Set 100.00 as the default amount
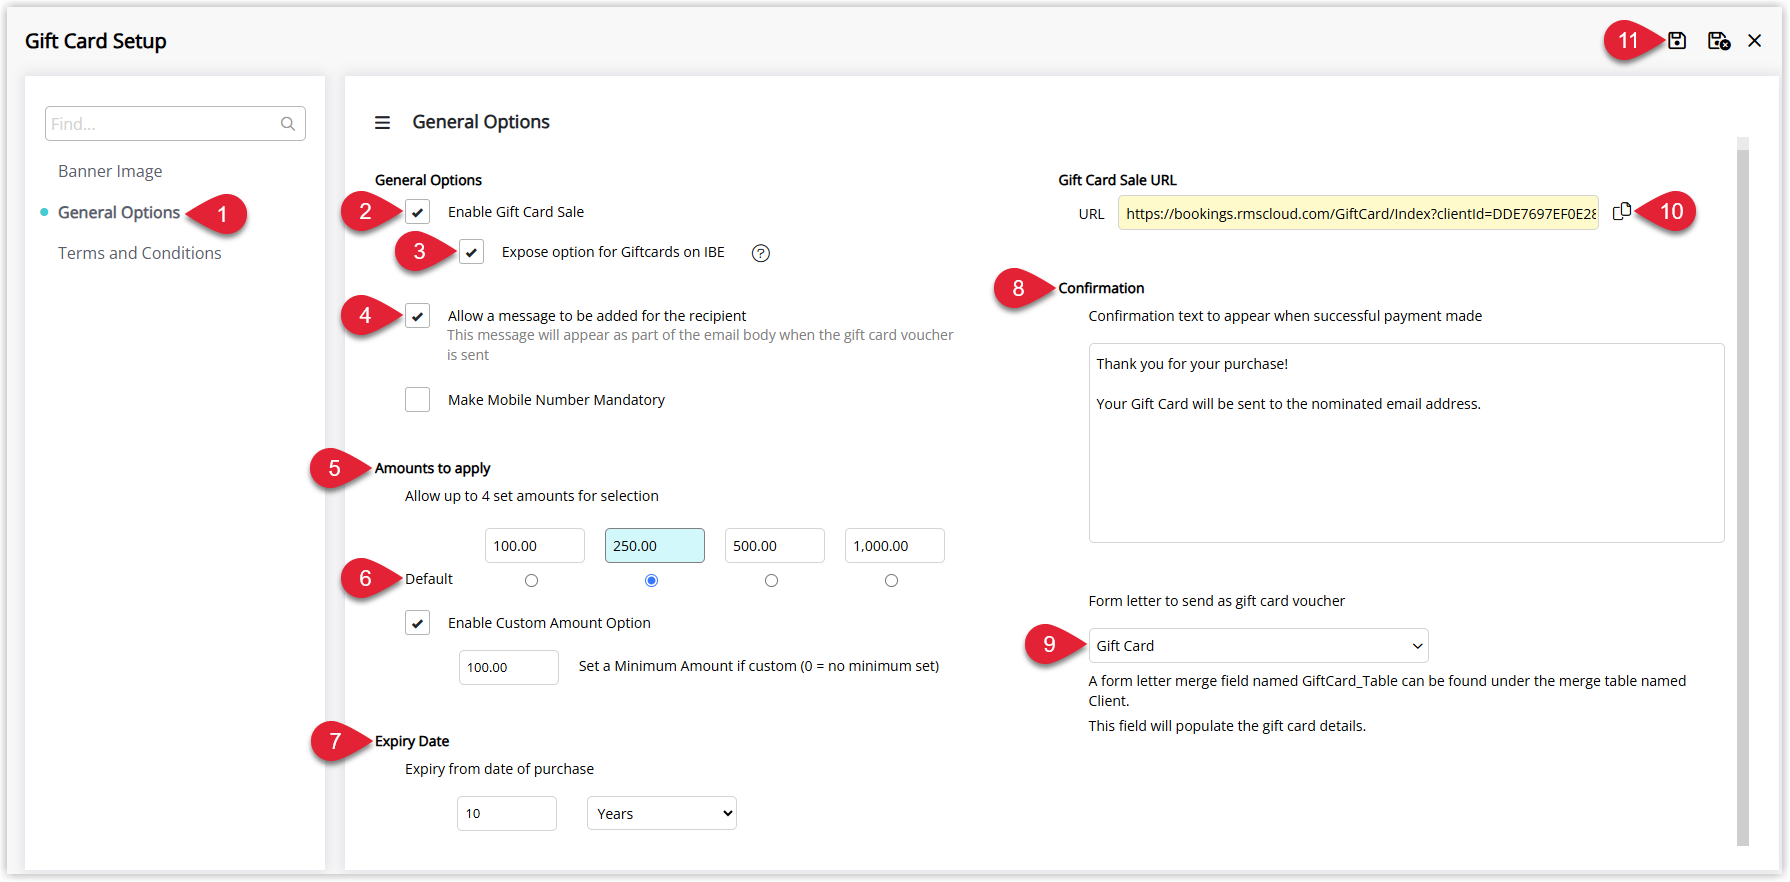1790x882 pixels. coord(532,581)
